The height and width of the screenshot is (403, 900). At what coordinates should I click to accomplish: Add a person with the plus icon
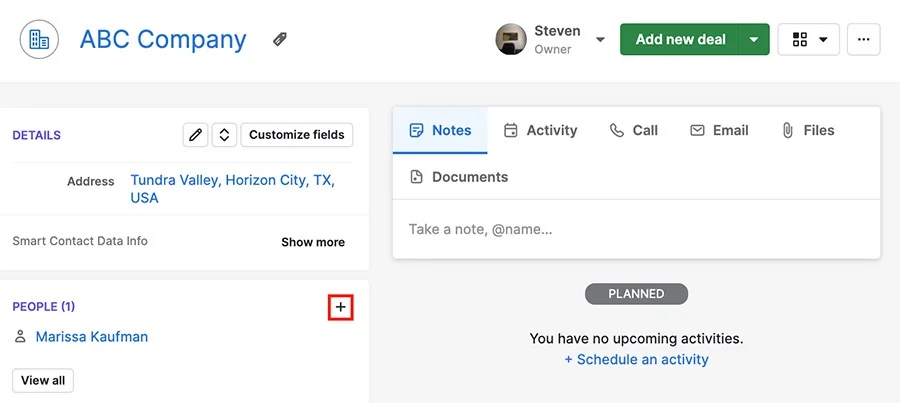pyautogui.click(x=341, y=308)
